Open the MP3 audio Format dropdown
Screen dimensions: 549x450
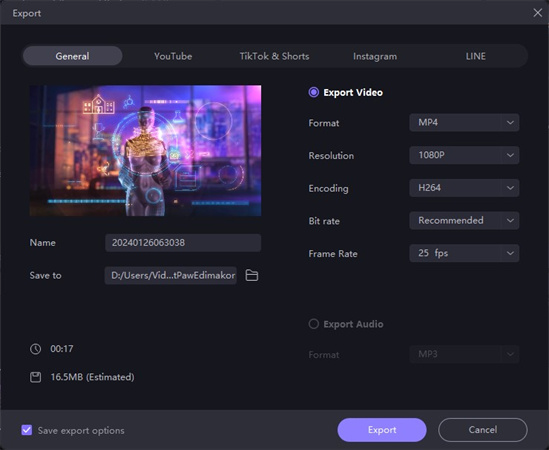click(x=464, y=354)
